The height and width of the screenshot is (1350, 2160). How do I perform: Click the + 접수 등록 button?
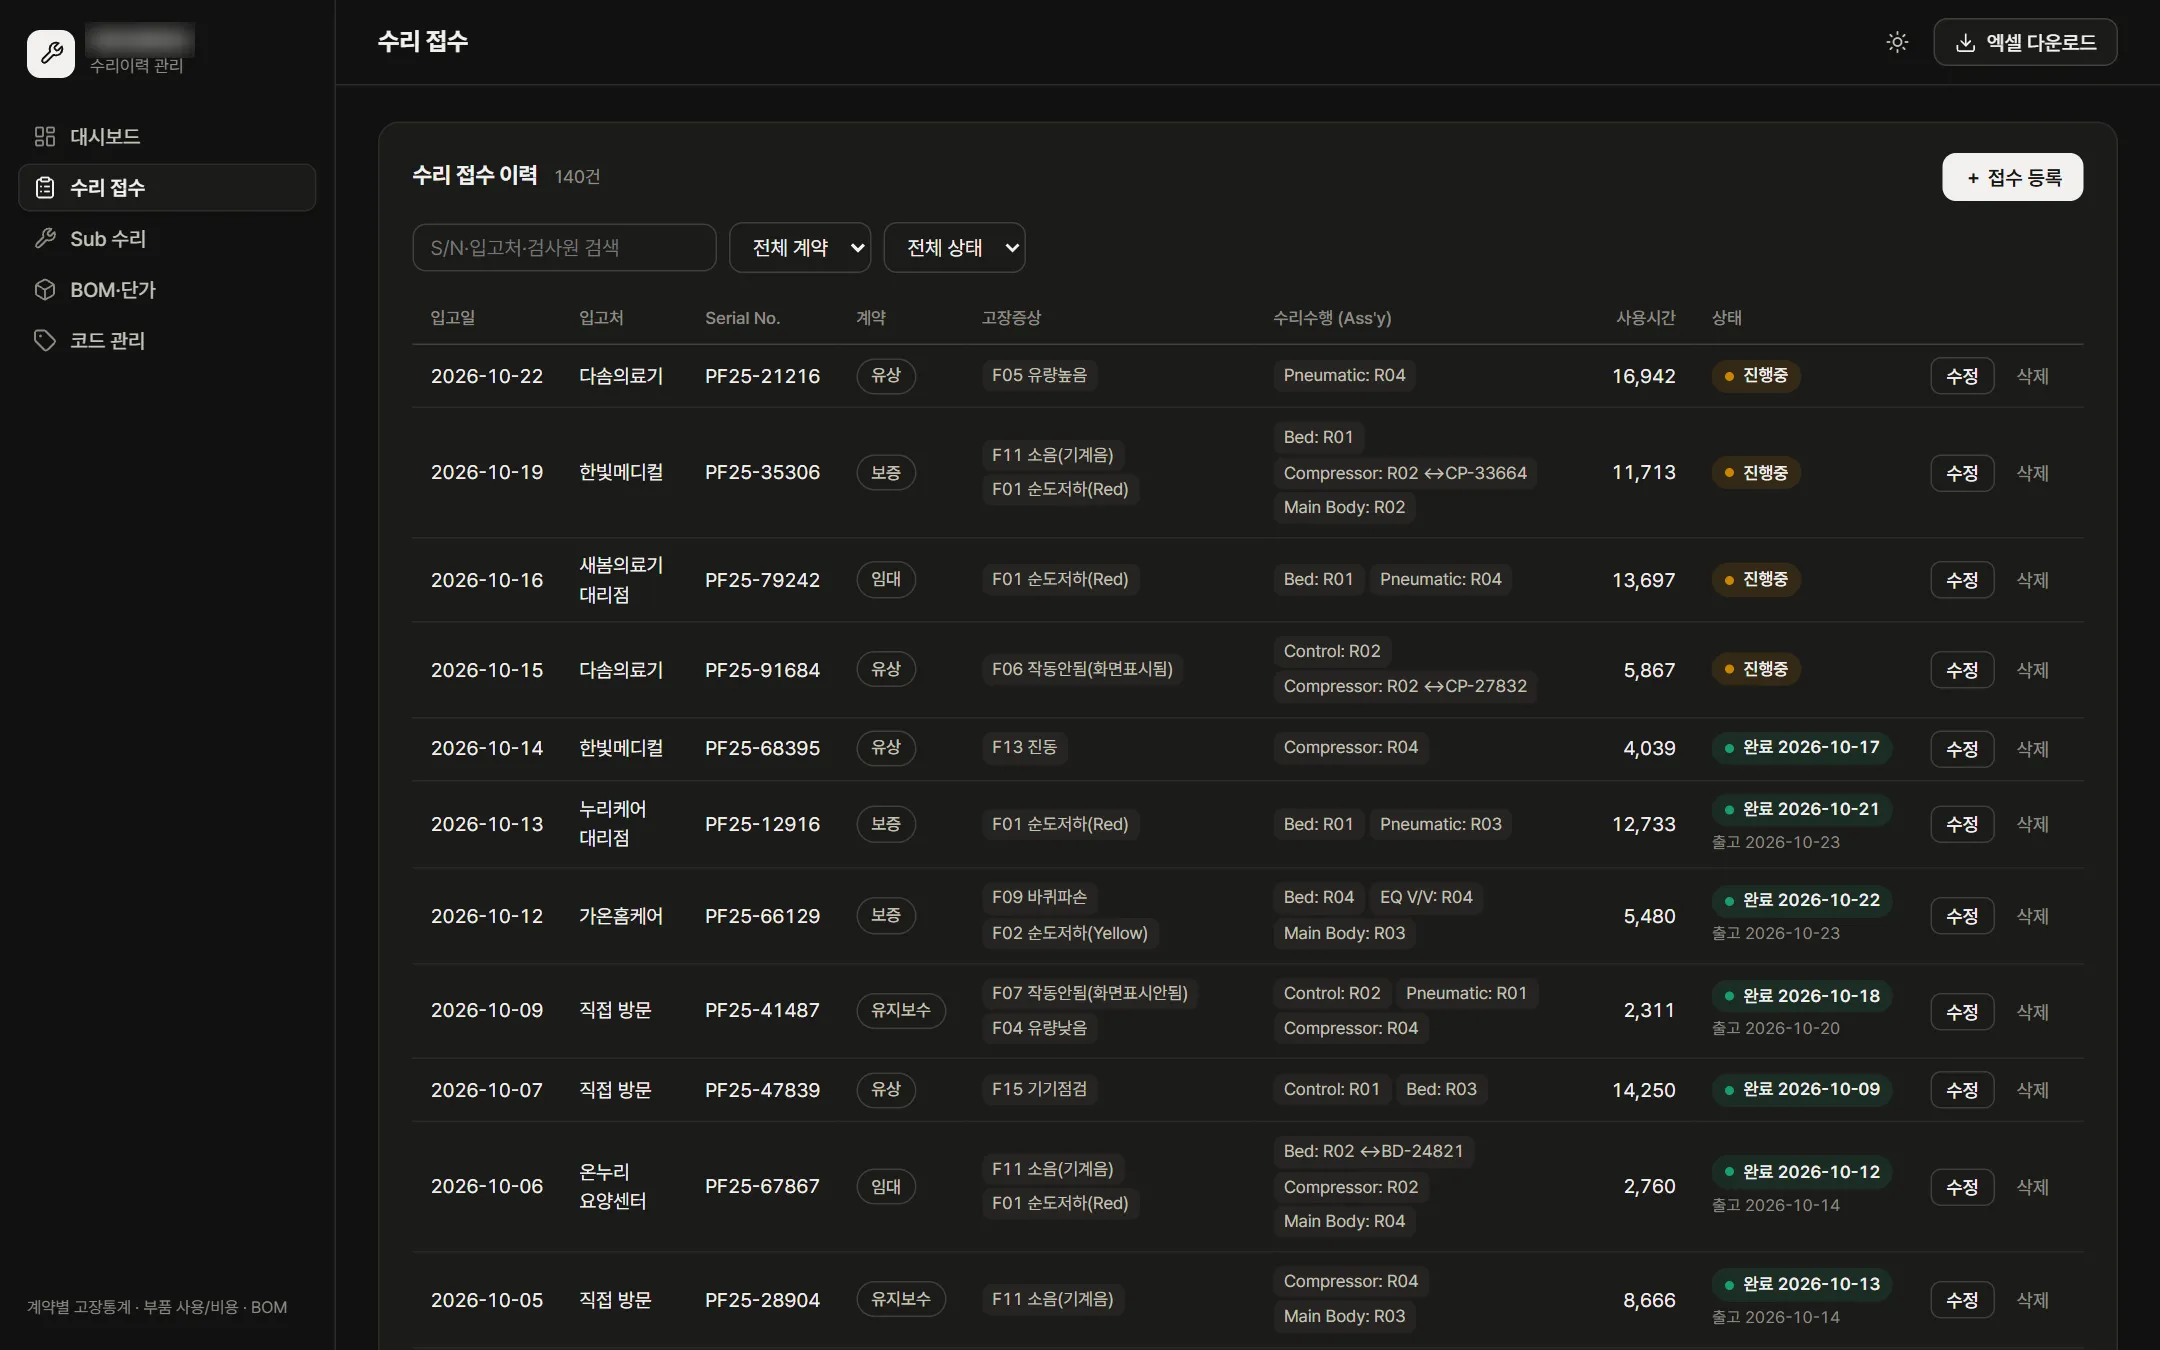pyautogui.click(x=2012, y=177)
